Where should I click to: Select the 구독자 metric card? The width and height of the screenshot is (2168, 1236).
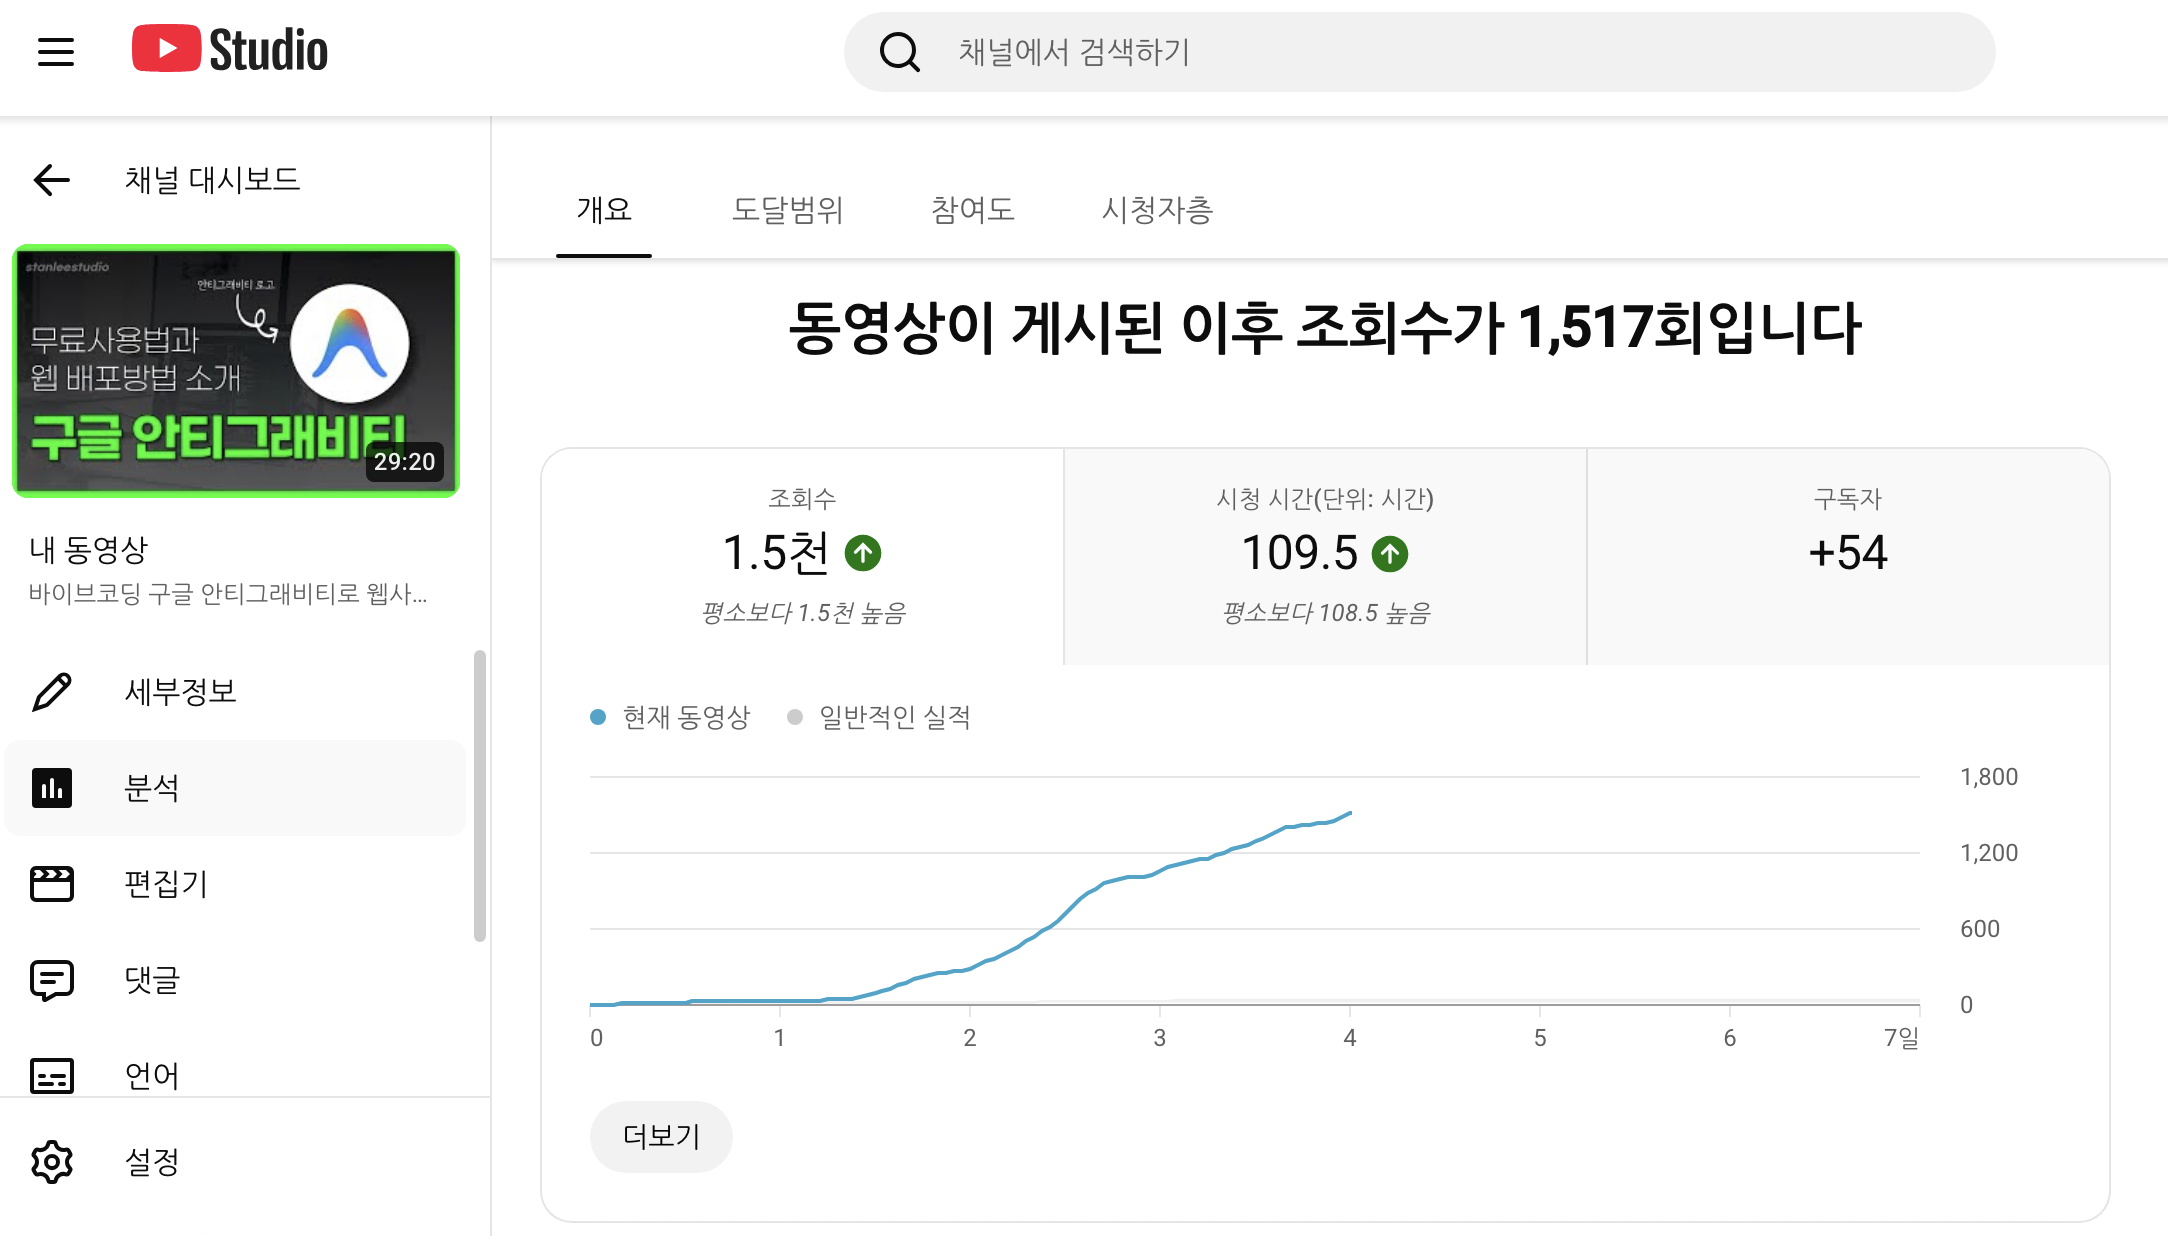(1847, 556)
